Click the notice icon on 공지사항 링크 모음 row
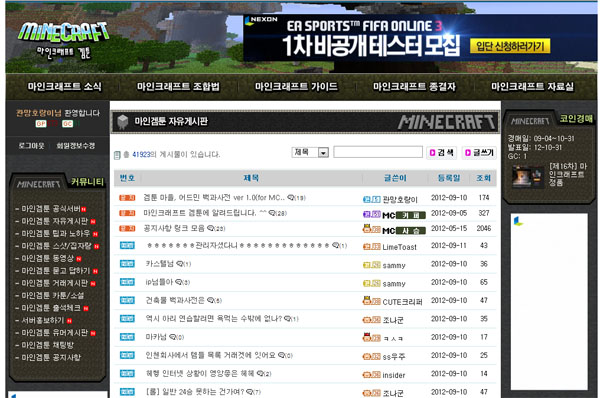The image size is (600, 398). [127, 228]
